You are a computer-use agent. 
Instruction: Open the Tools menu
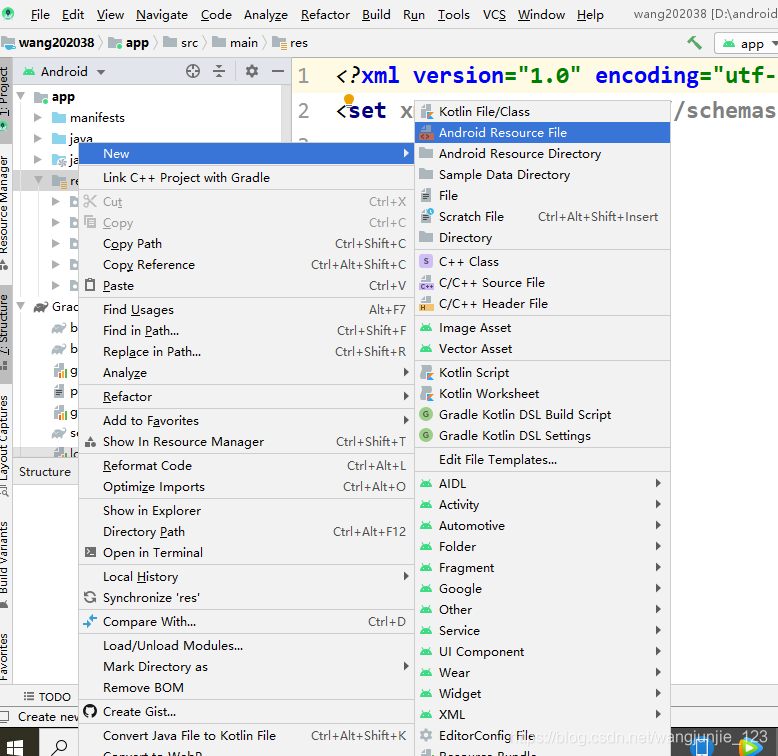coord(454,15)
